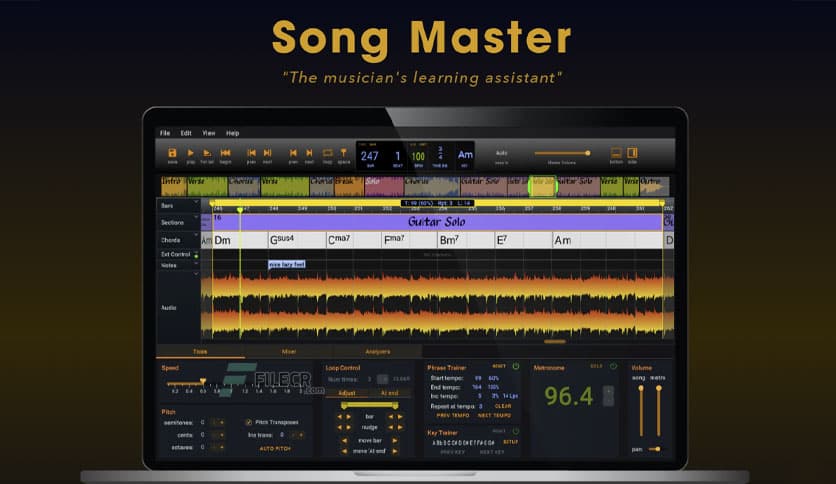This screenshot has width=836, height=484.
Task: Click the save icon in toolbar
Action: point(172,153)
